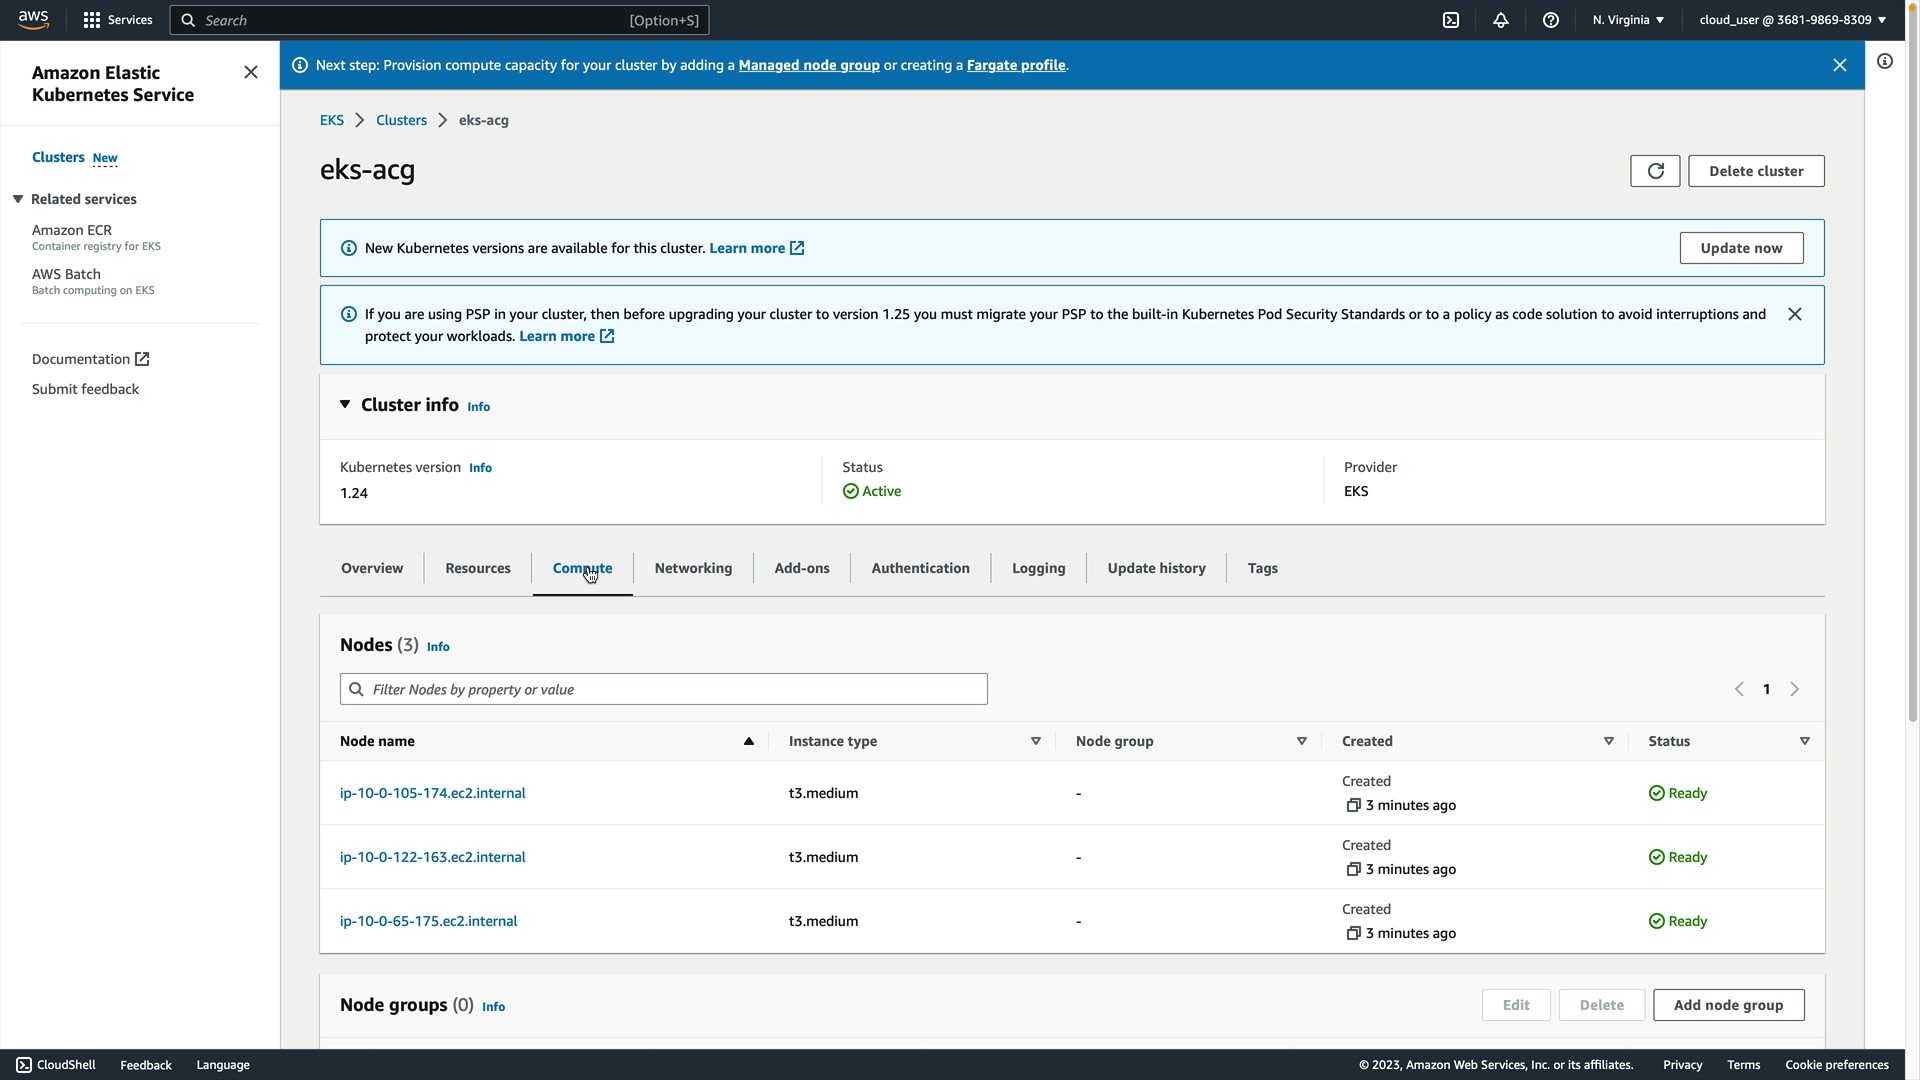Viewport: 1920px width, 1080px height.
Task: Open the Services grid menu
Action: [117, 20]
